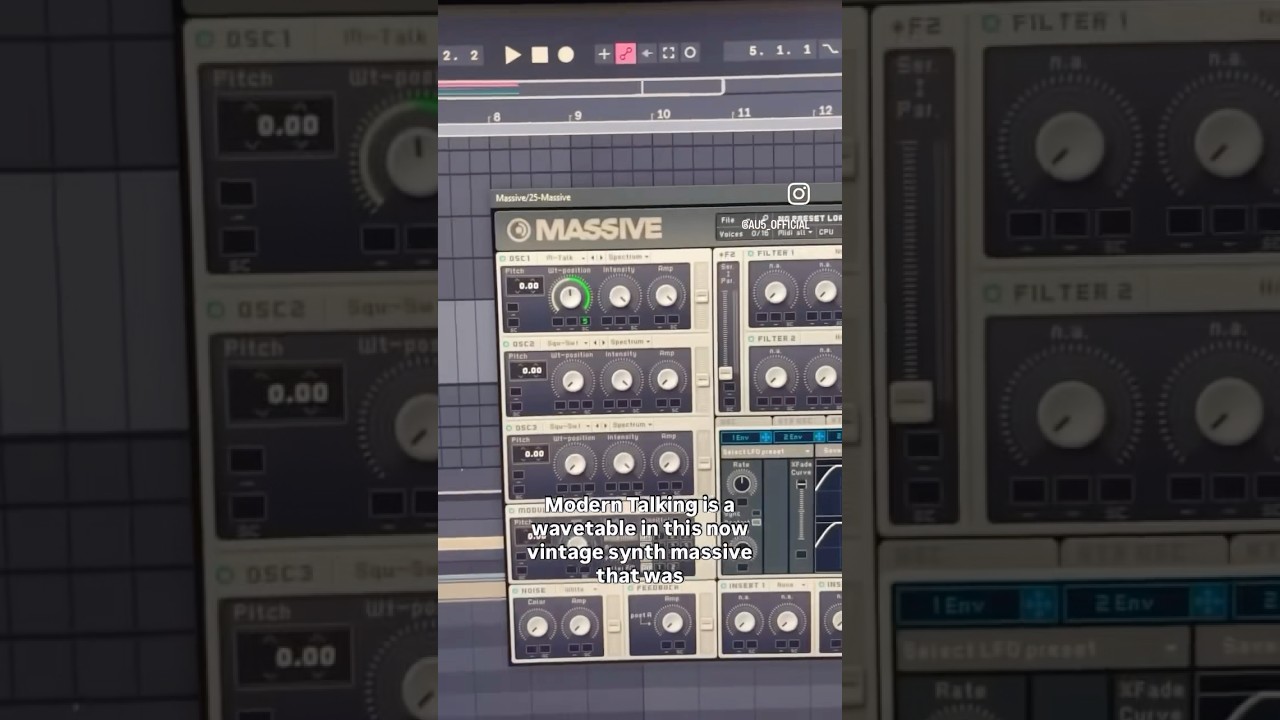Toggle the Filter 1 power button
This screenshot has width=1280, height=720.
pyautogui.click(x=750, y=254)
